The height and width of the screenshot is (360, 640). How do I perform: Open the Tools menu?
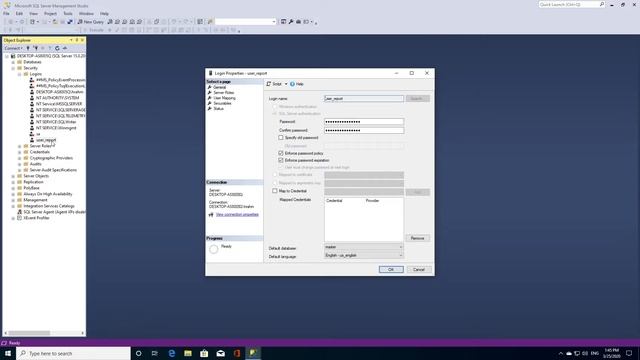point(68,13)
